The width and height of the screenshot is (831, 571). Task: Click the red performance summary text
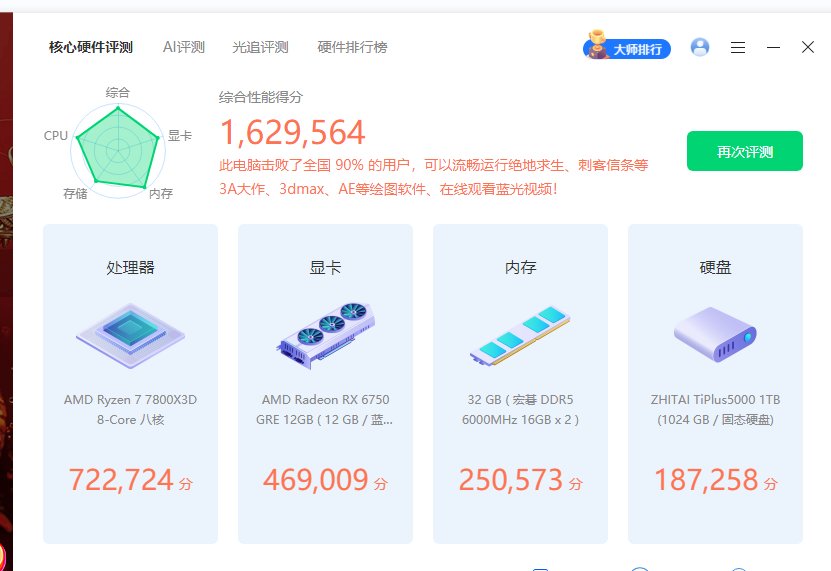(x=434, y=177)
